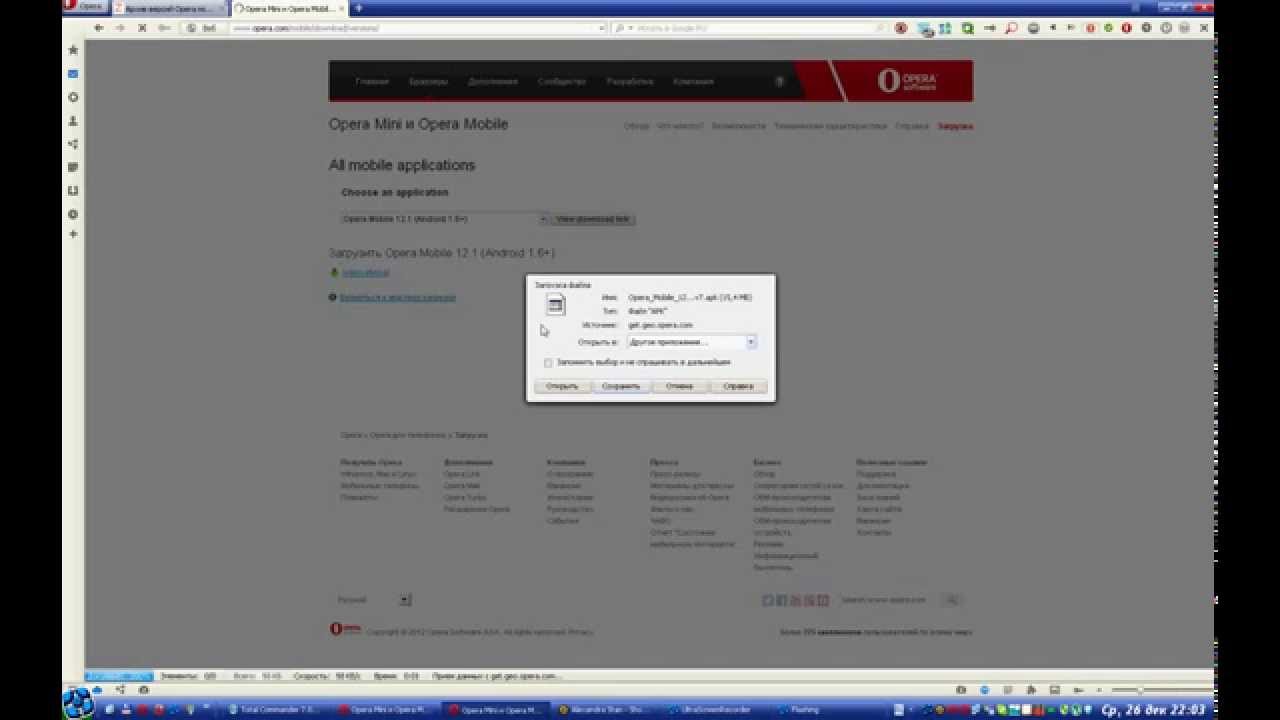1280x720 pixels.
Task: Switch to UltraScreenRecorder taskbar button
Action: pos(715,709)
